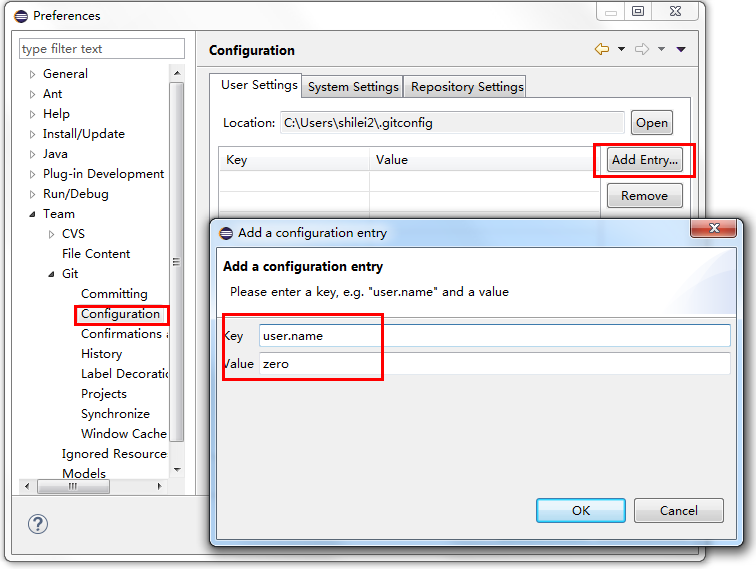Maximize the Preferences window

[638, 12]
